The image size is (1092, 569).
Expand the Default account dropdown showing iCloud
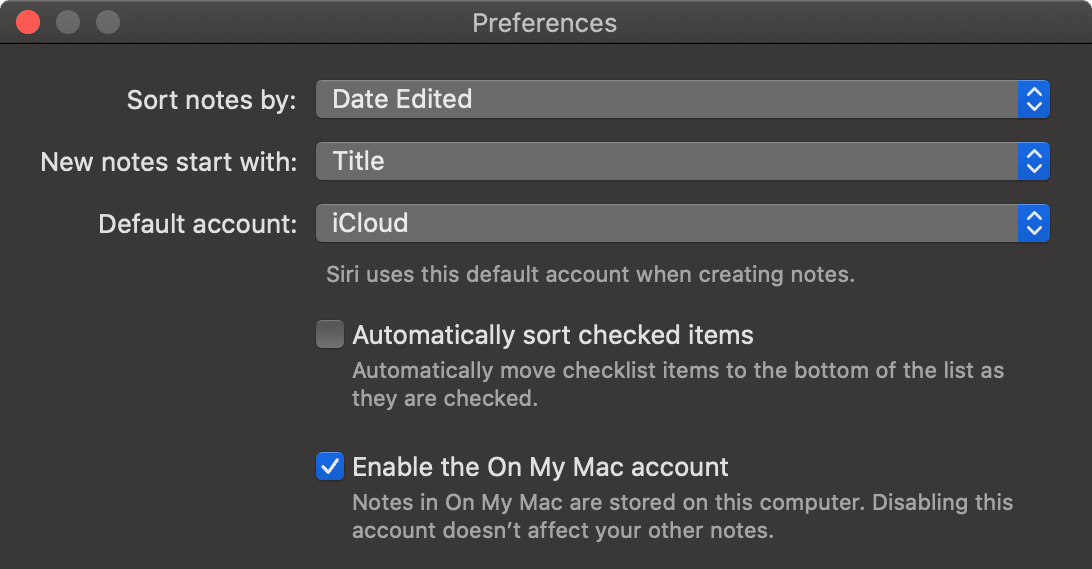coord(666,223)
